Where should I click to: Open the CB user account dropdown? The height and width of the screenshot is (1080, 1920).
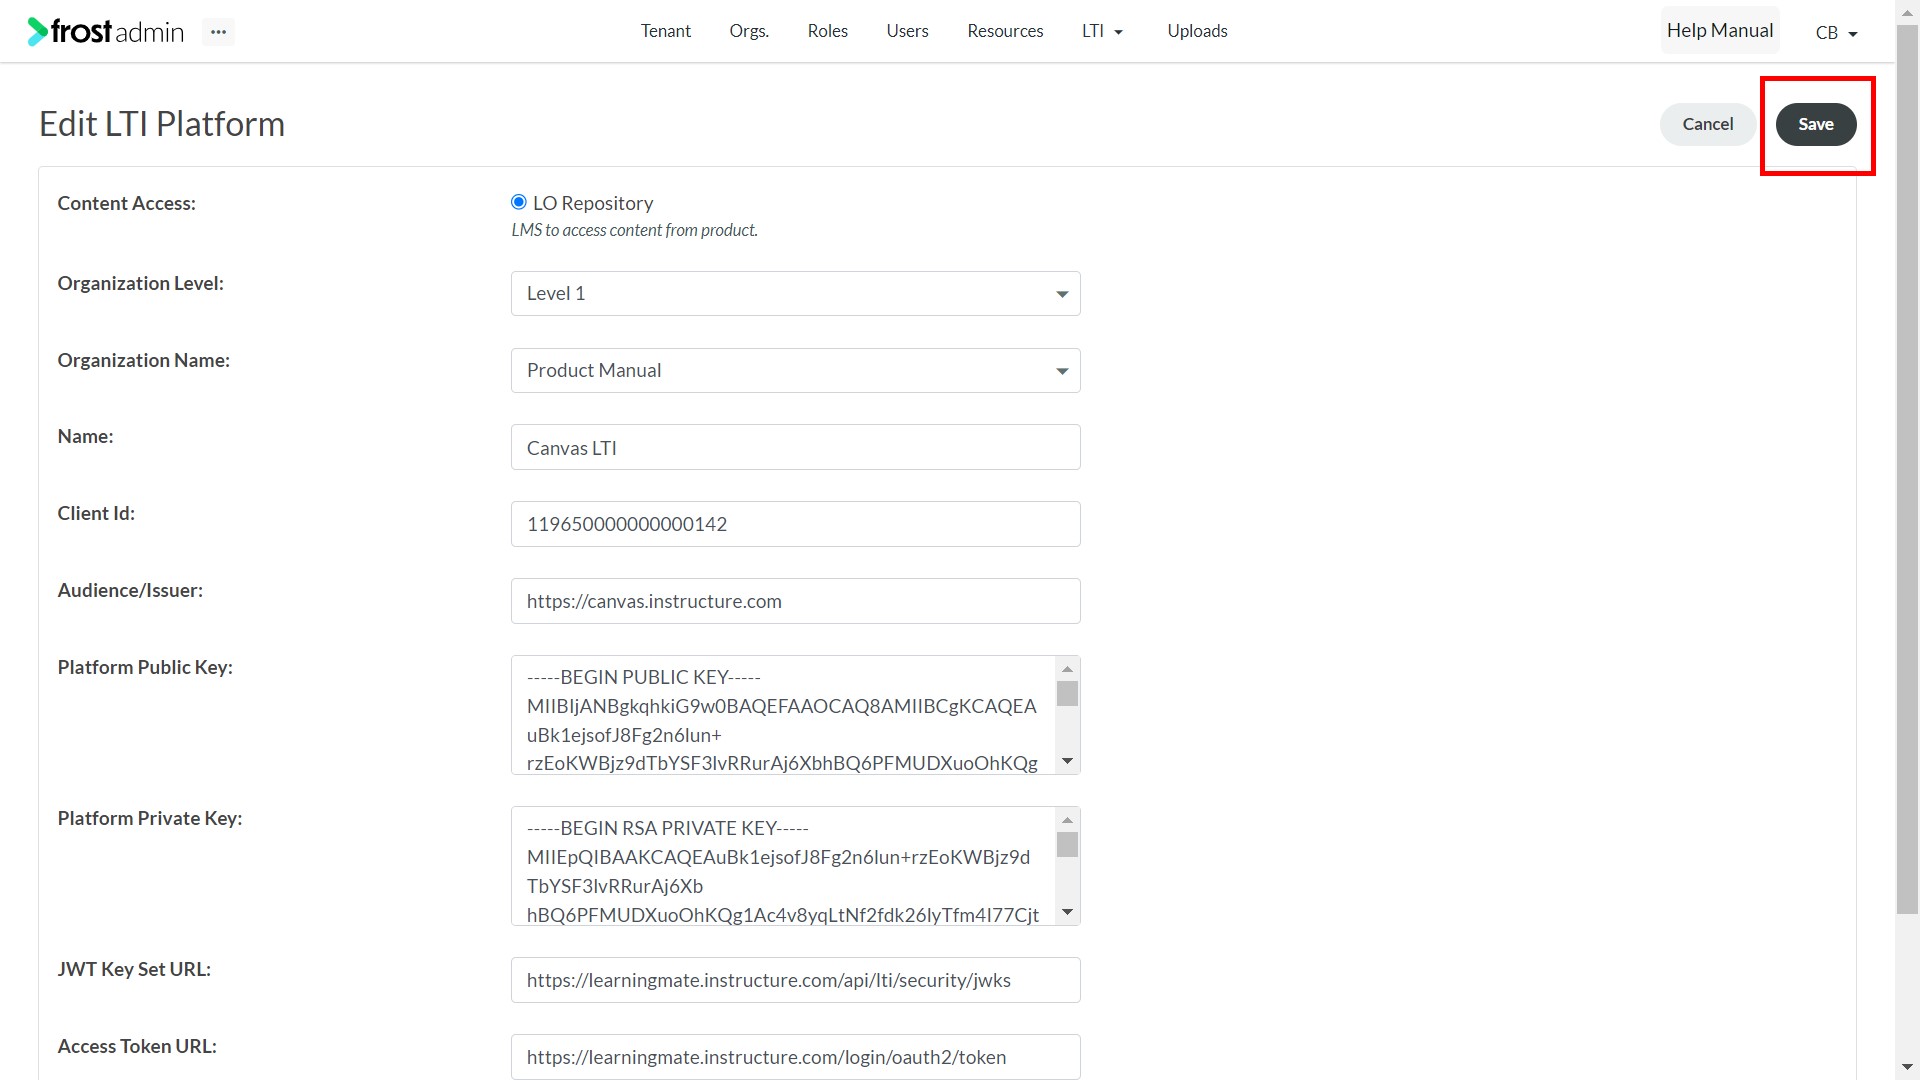pos(1836,32)
